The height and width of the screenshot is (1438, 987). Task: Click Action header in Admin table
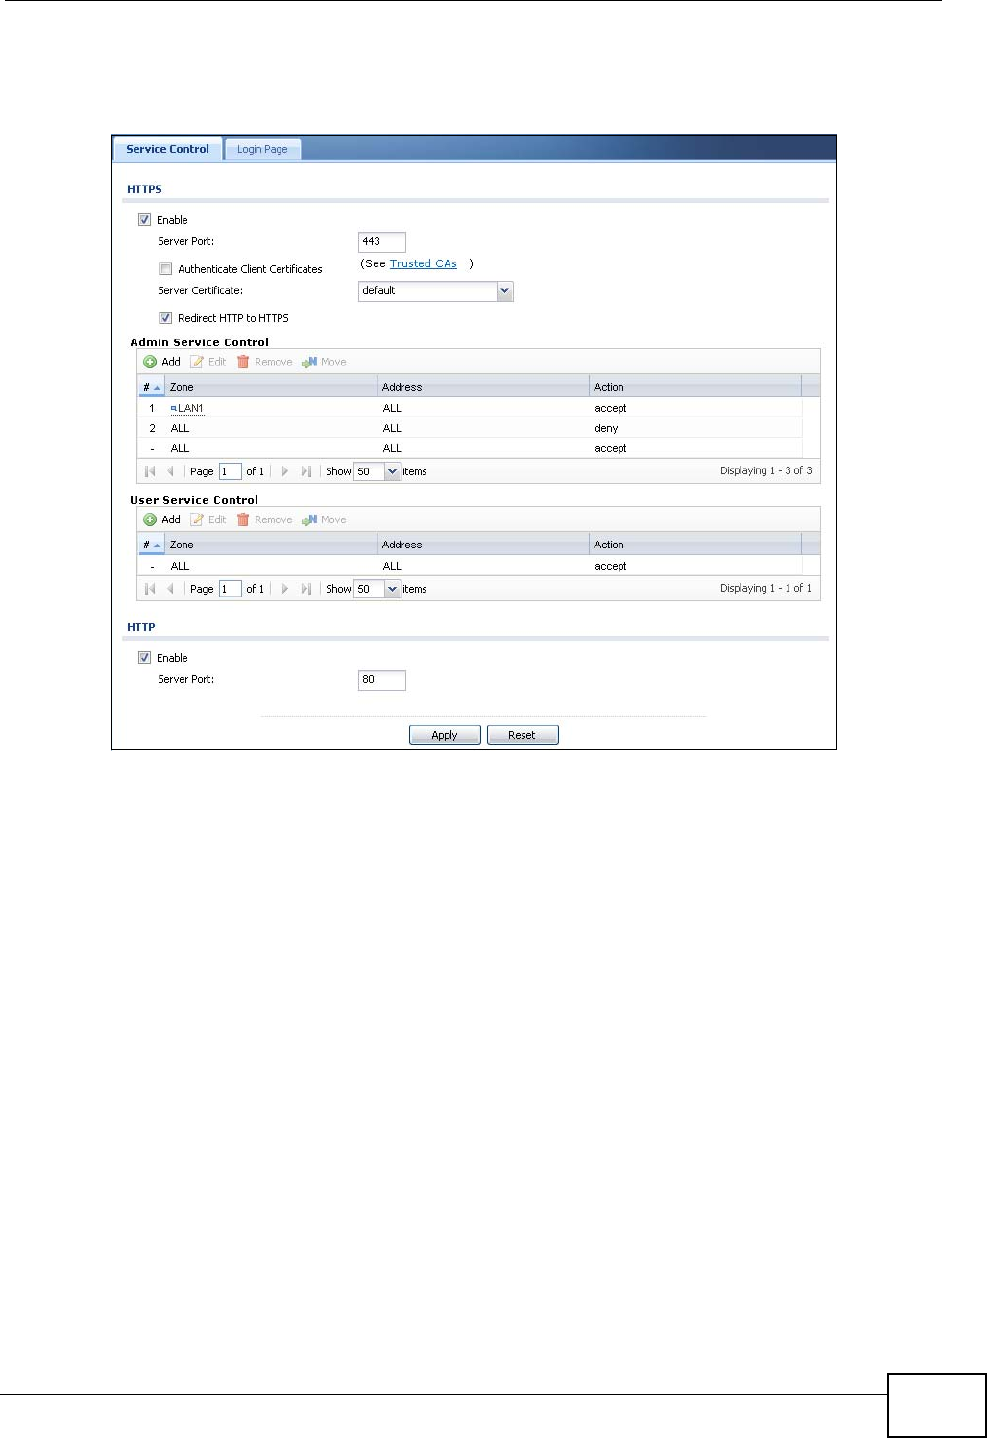pos(696,387)
